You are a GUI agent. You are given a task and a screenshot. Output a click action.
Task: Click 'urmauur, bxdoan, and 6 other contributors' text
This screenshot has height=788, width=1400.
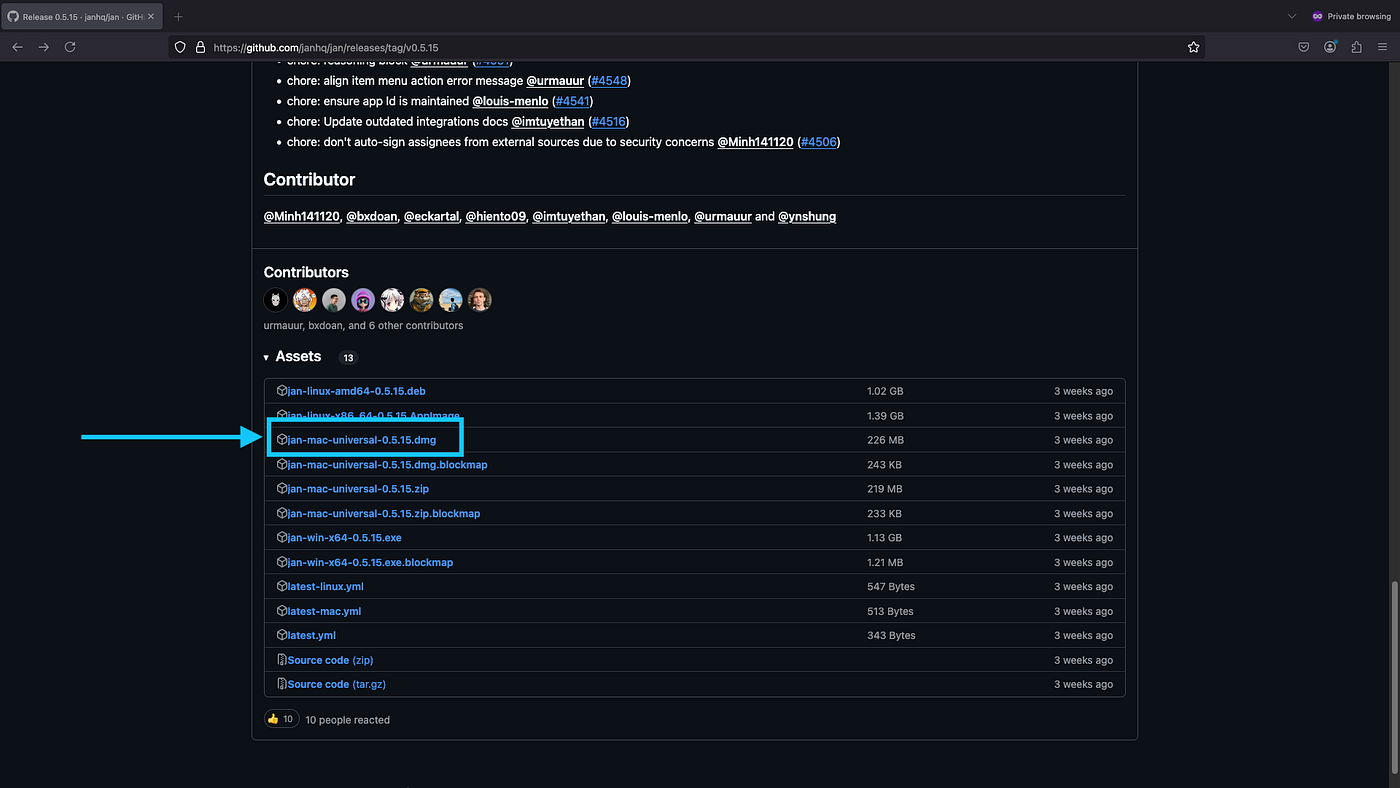tap(363, 325)
